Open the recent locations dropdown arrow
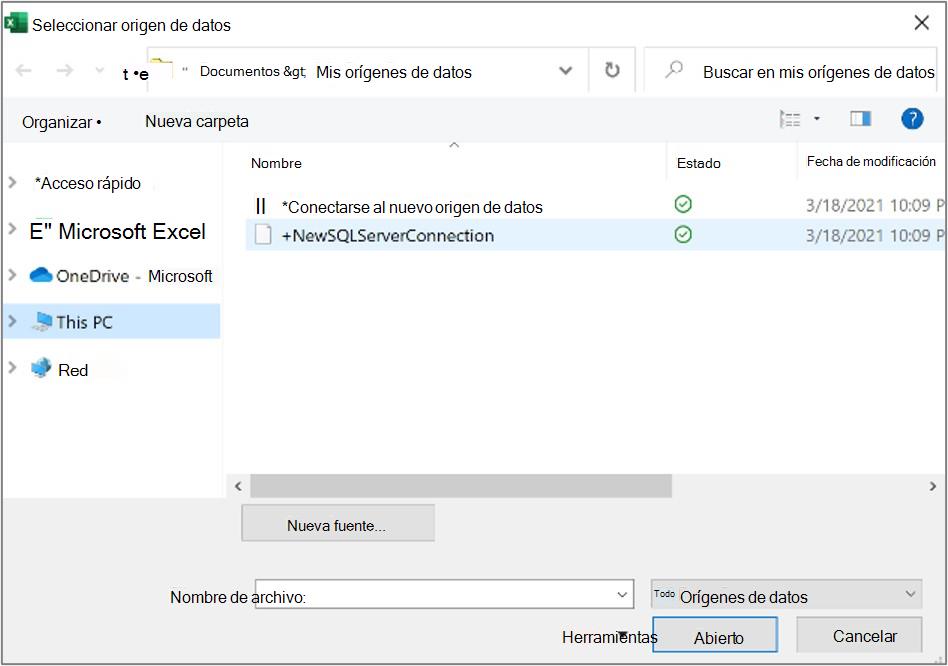 [100, 71]
